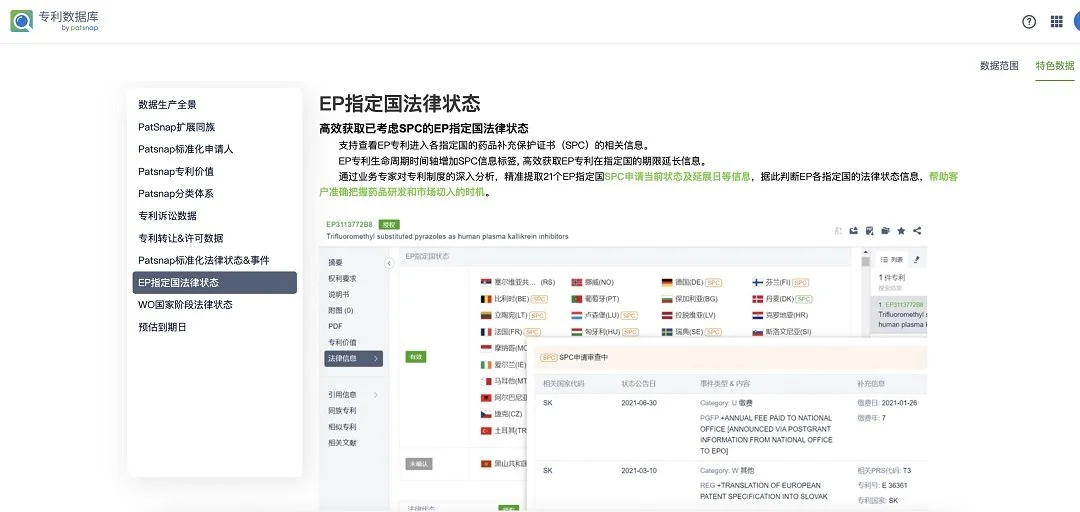1080x512 pixels.
Task: Click the 法国(FR) flag icon
Action: coord(486,332)
